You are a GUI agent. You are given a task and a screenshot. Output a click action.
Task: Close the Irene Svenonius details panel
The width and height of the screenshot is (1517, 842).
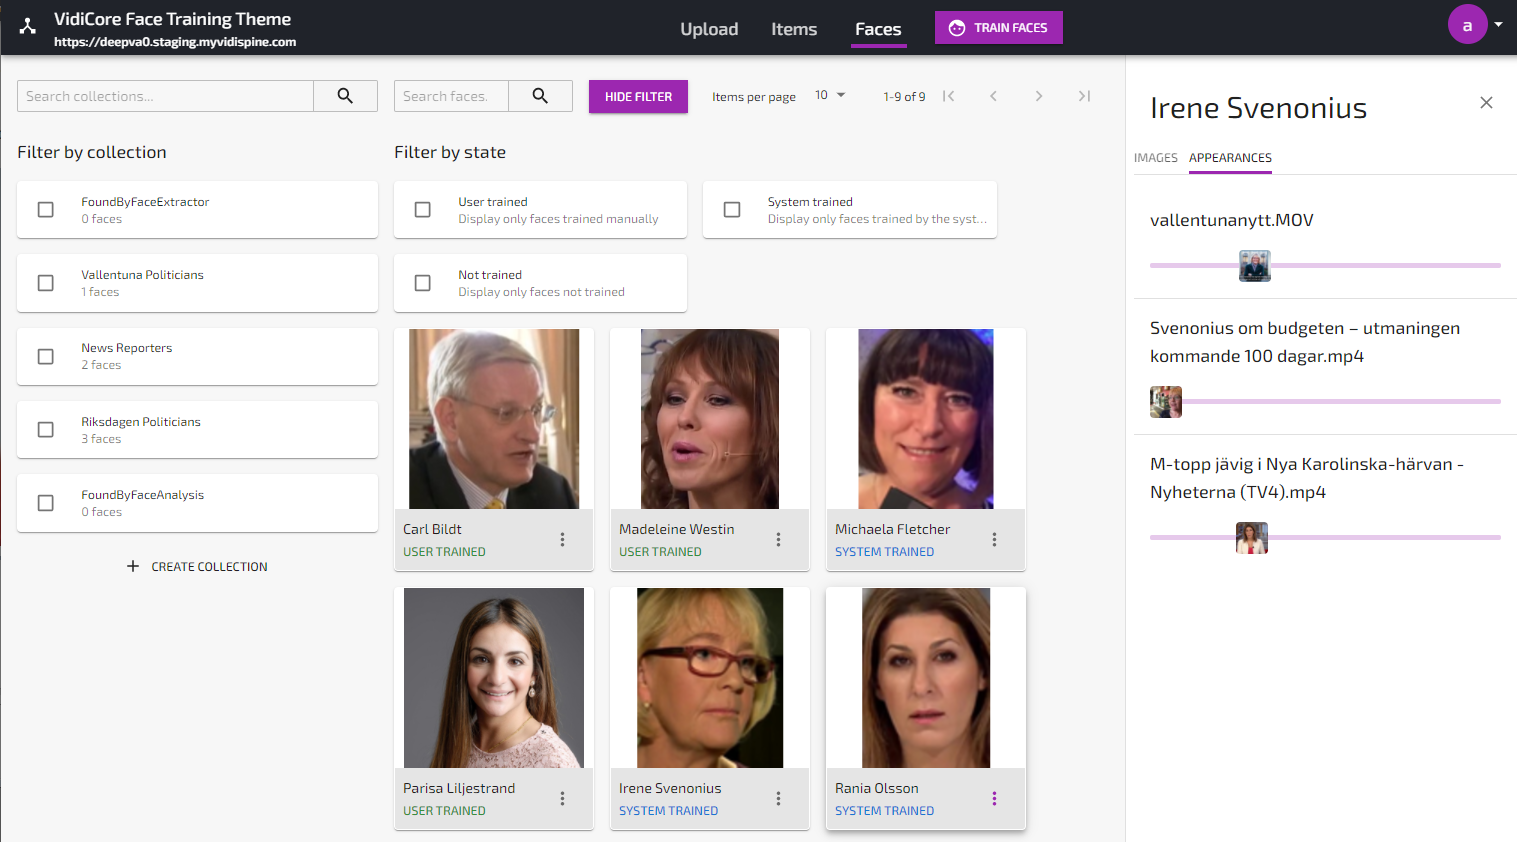pyautogui.click(x=1486, y=103)
